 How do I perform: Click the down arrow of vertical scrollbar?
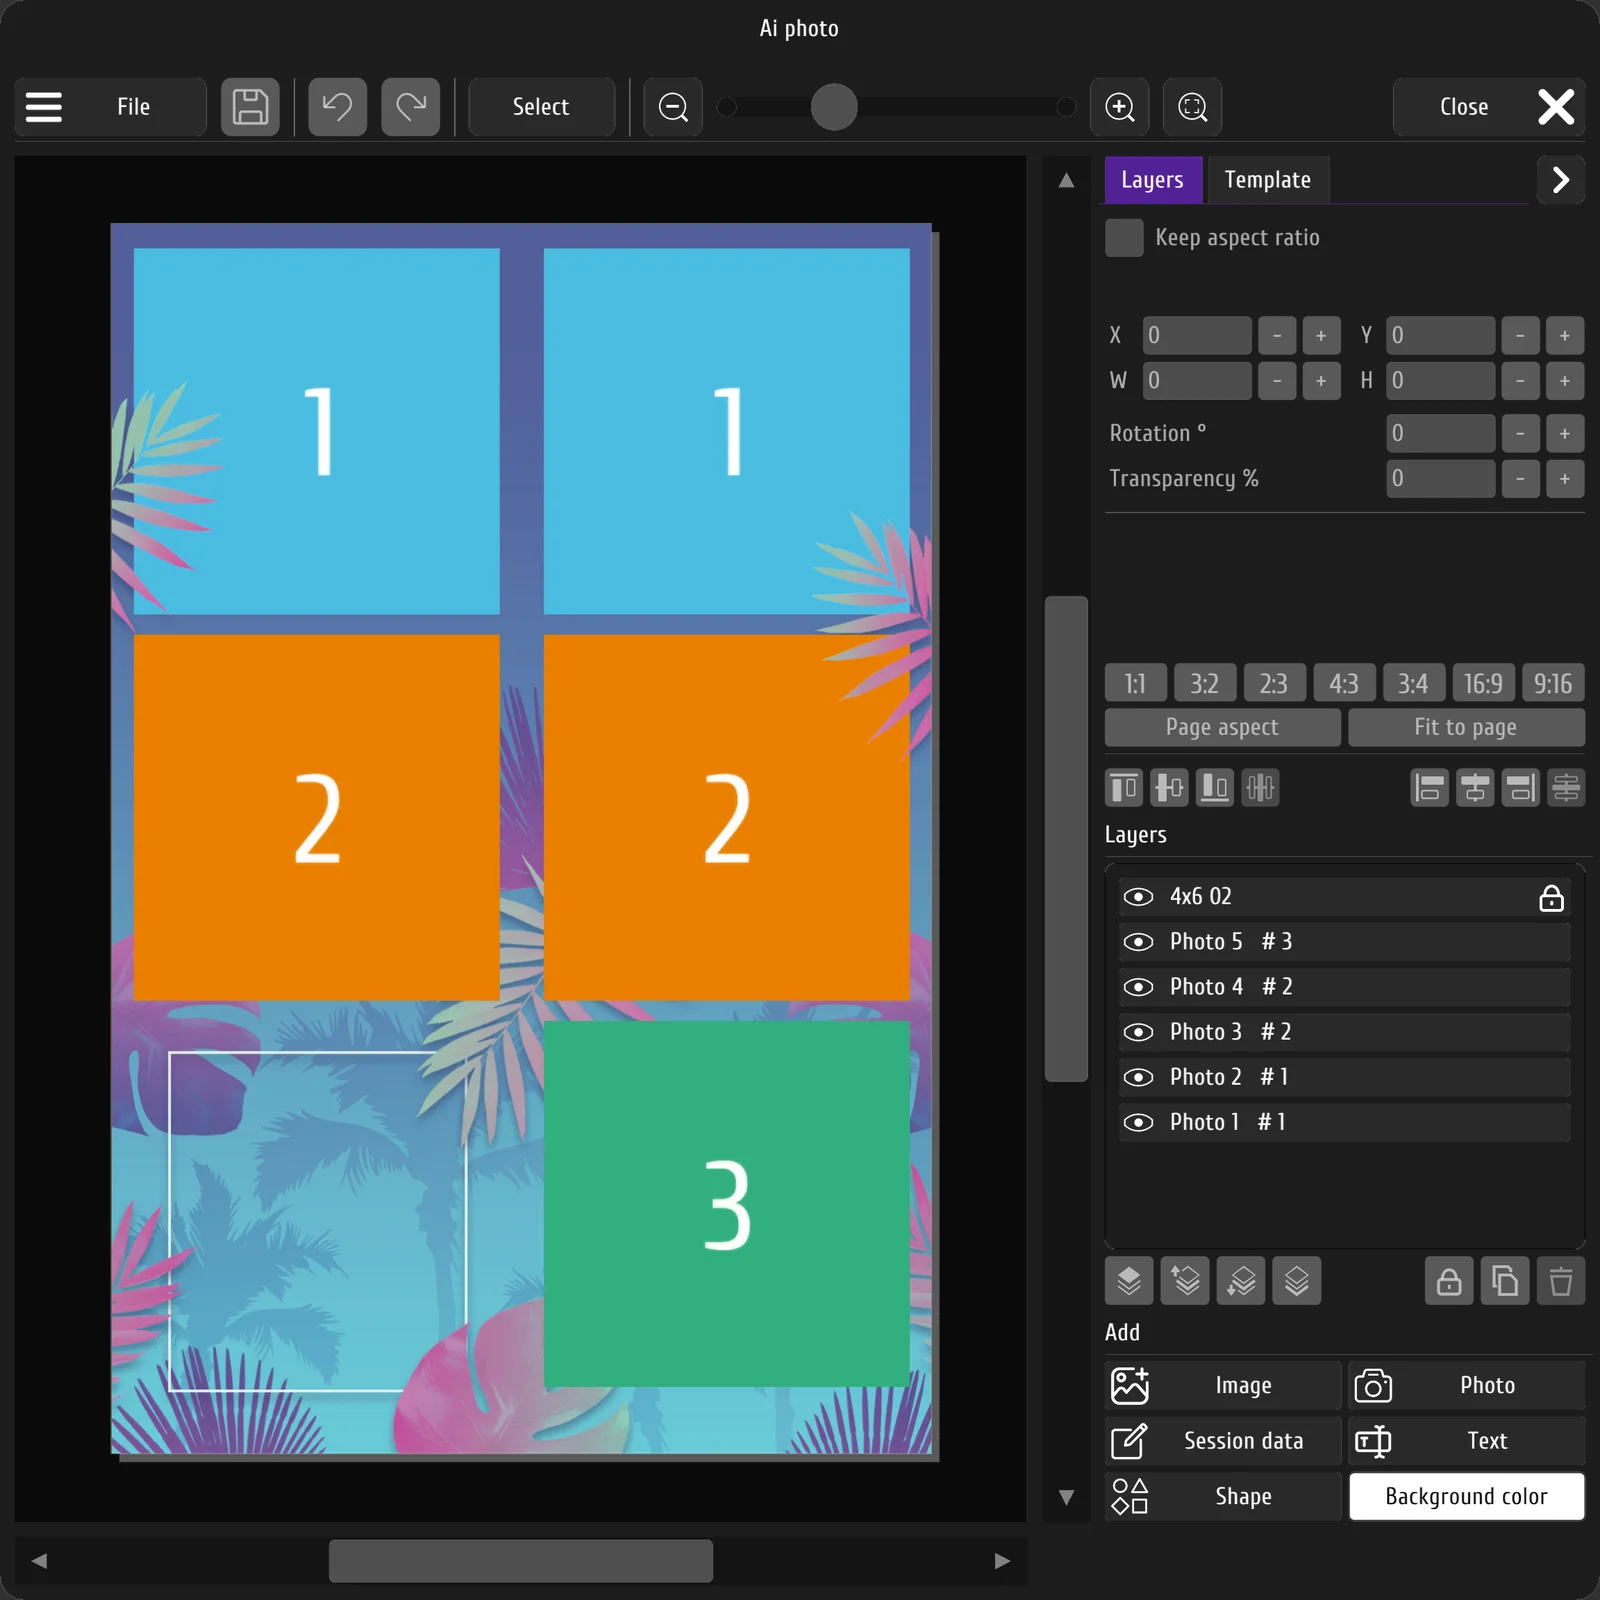coord(1066,1497)
